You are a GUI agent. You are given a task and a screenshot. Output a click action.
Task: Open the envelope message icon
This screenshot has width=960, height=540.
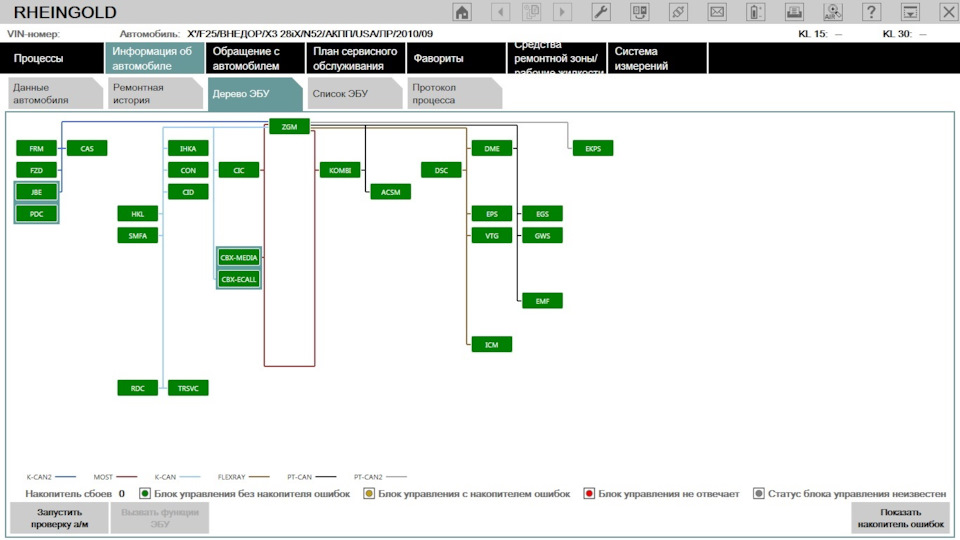pyautogui.click(x=717, y=12)
